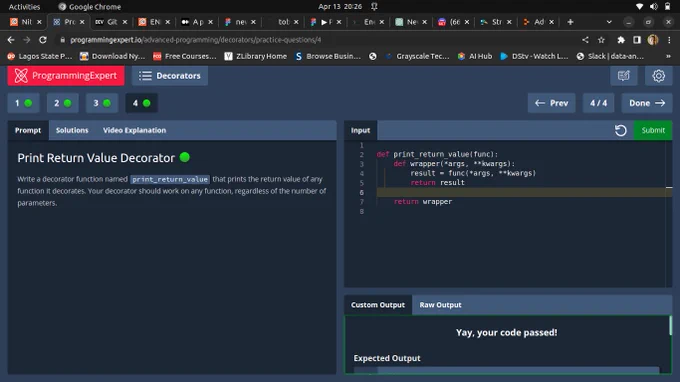Open the Chrome profile avatar

[x=653, y=40]
